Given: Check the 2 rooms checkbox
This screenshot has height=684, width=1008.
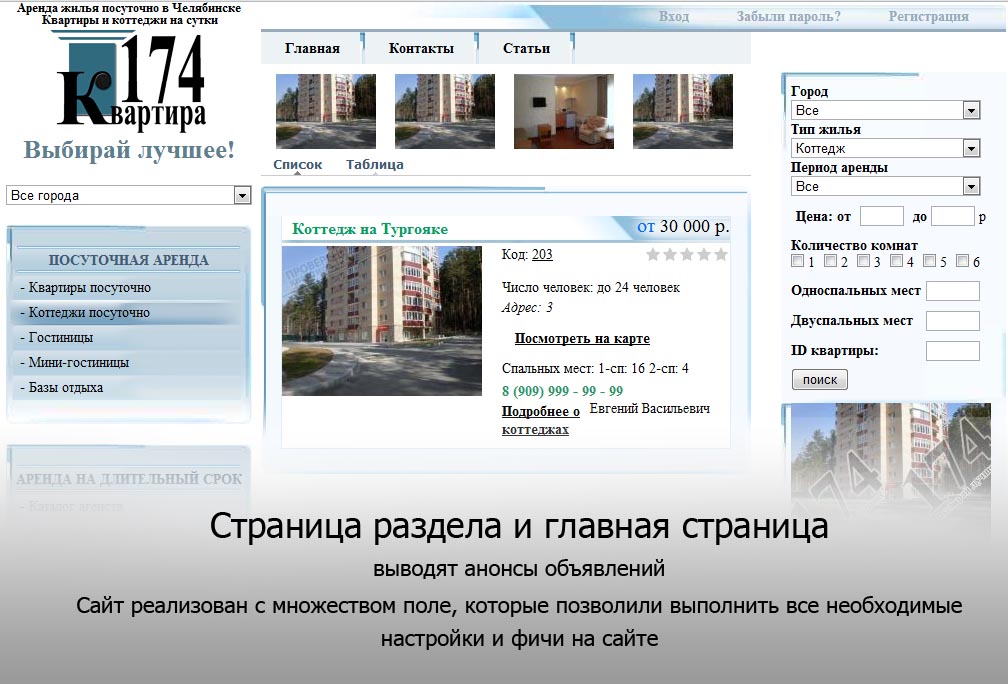Looking at the screenshot, I should pyautogui.click(x=831, y=260).
